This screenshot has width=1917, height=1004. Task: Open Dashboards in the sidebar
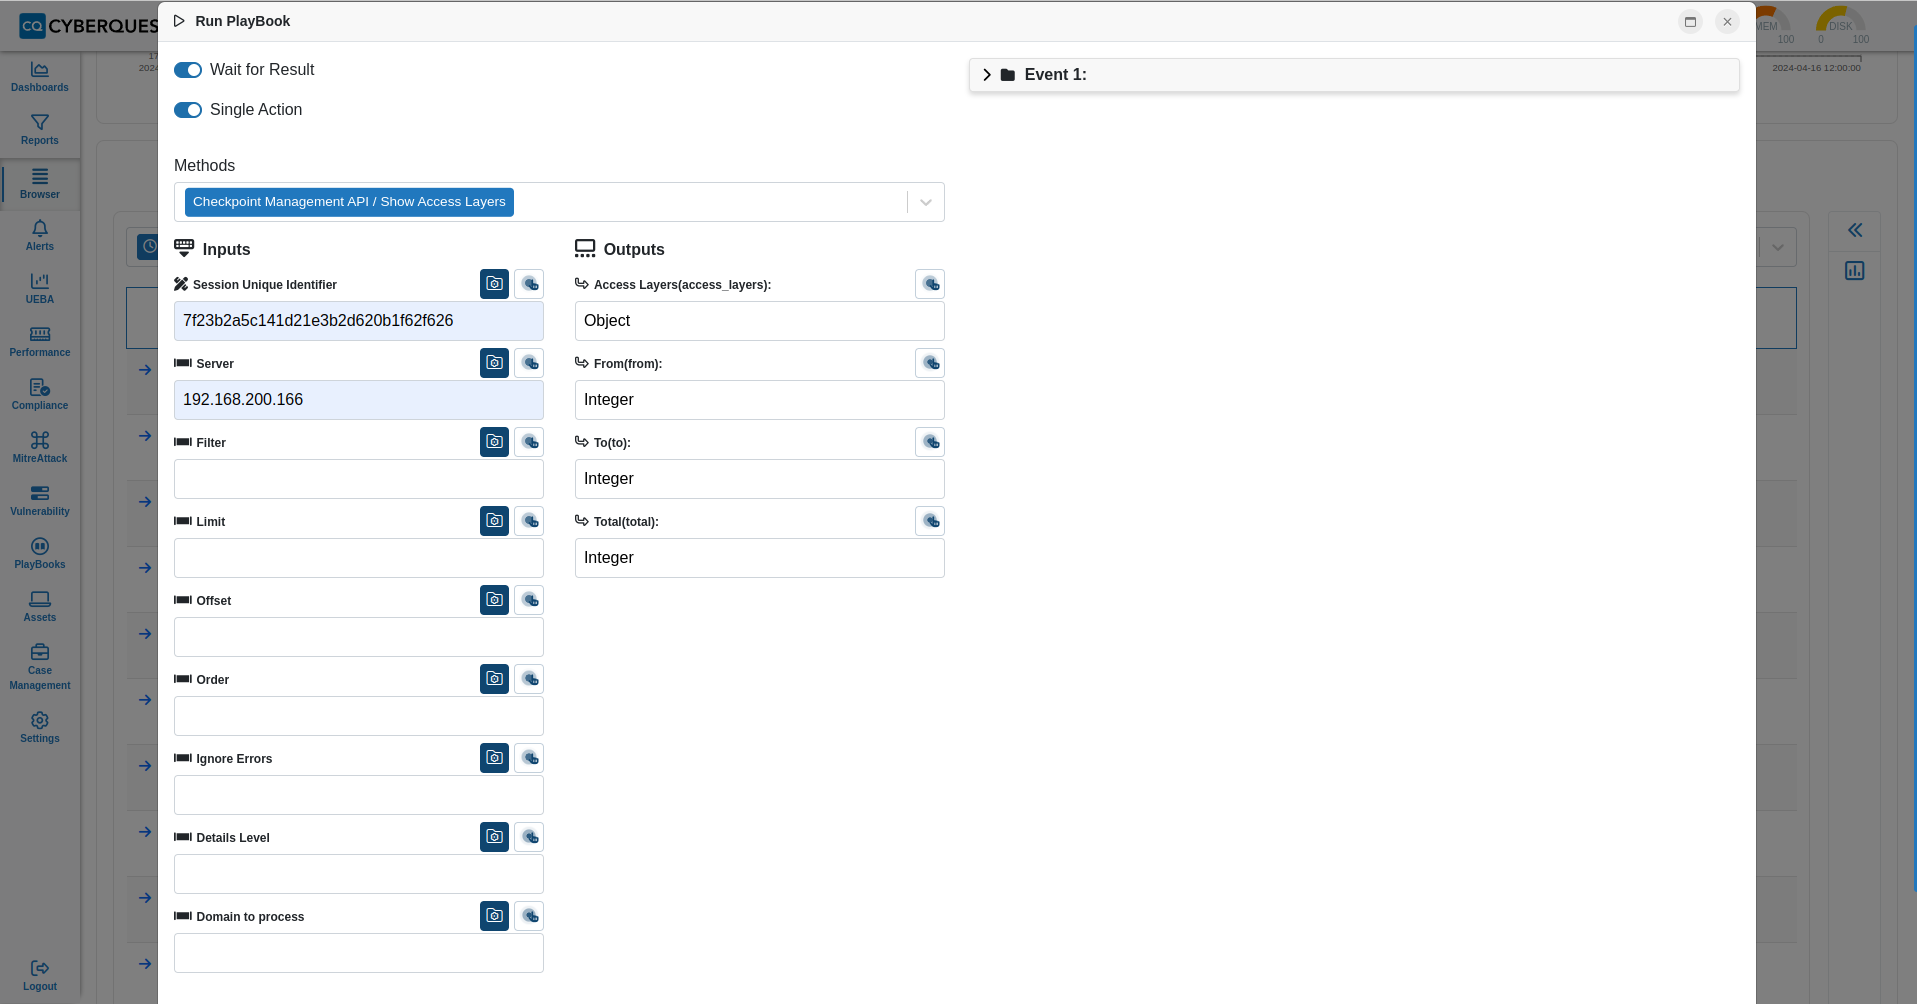[x=40, y=77]
